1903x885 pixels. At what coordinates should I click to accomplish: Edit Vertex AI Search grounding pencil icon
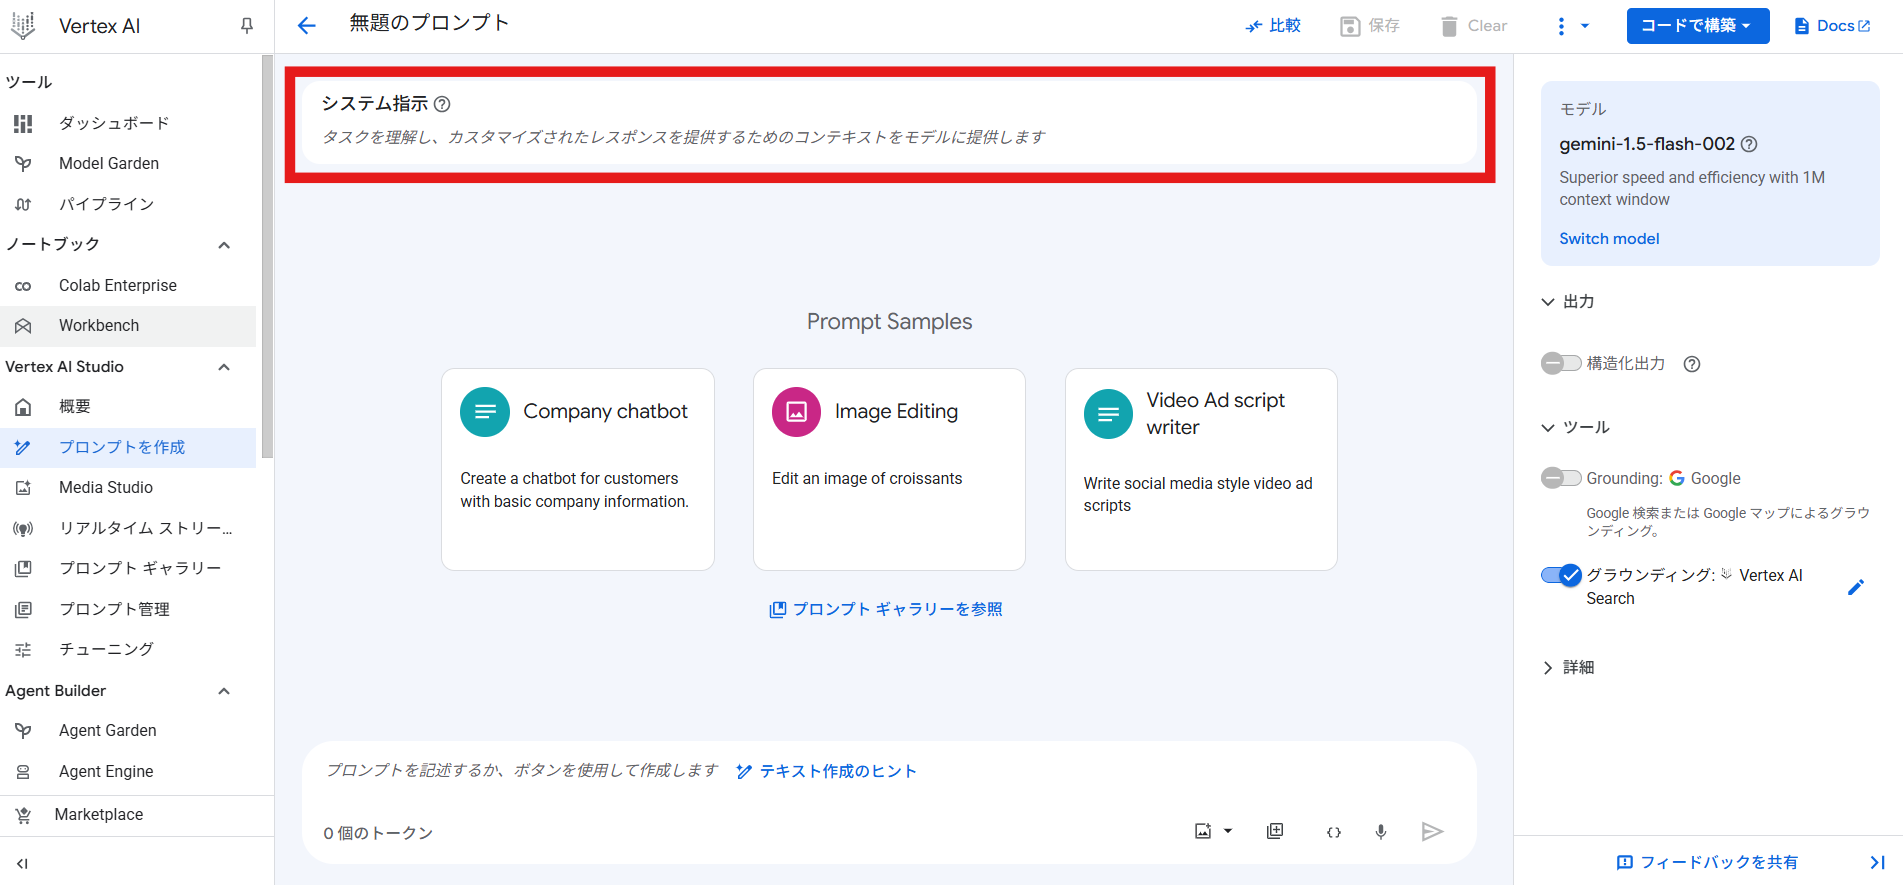1856,587
